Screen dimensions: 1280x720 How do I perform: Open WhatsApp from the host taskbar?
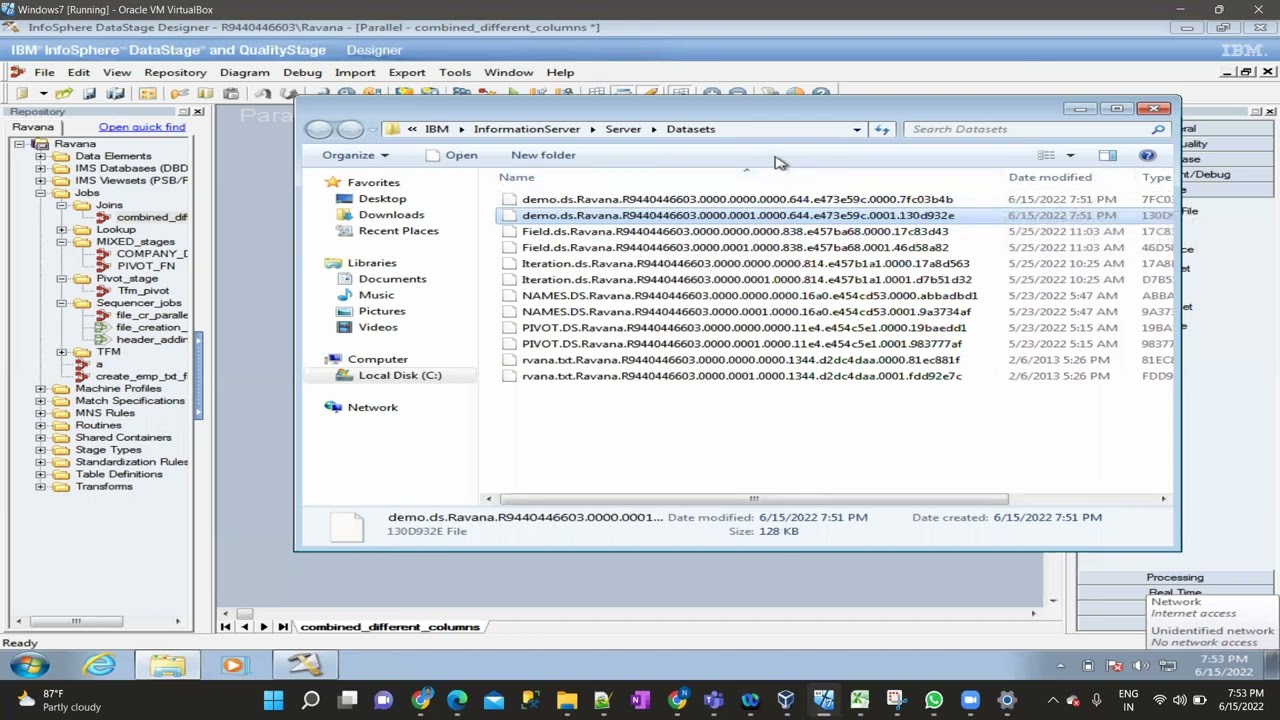tap(933, 700)
